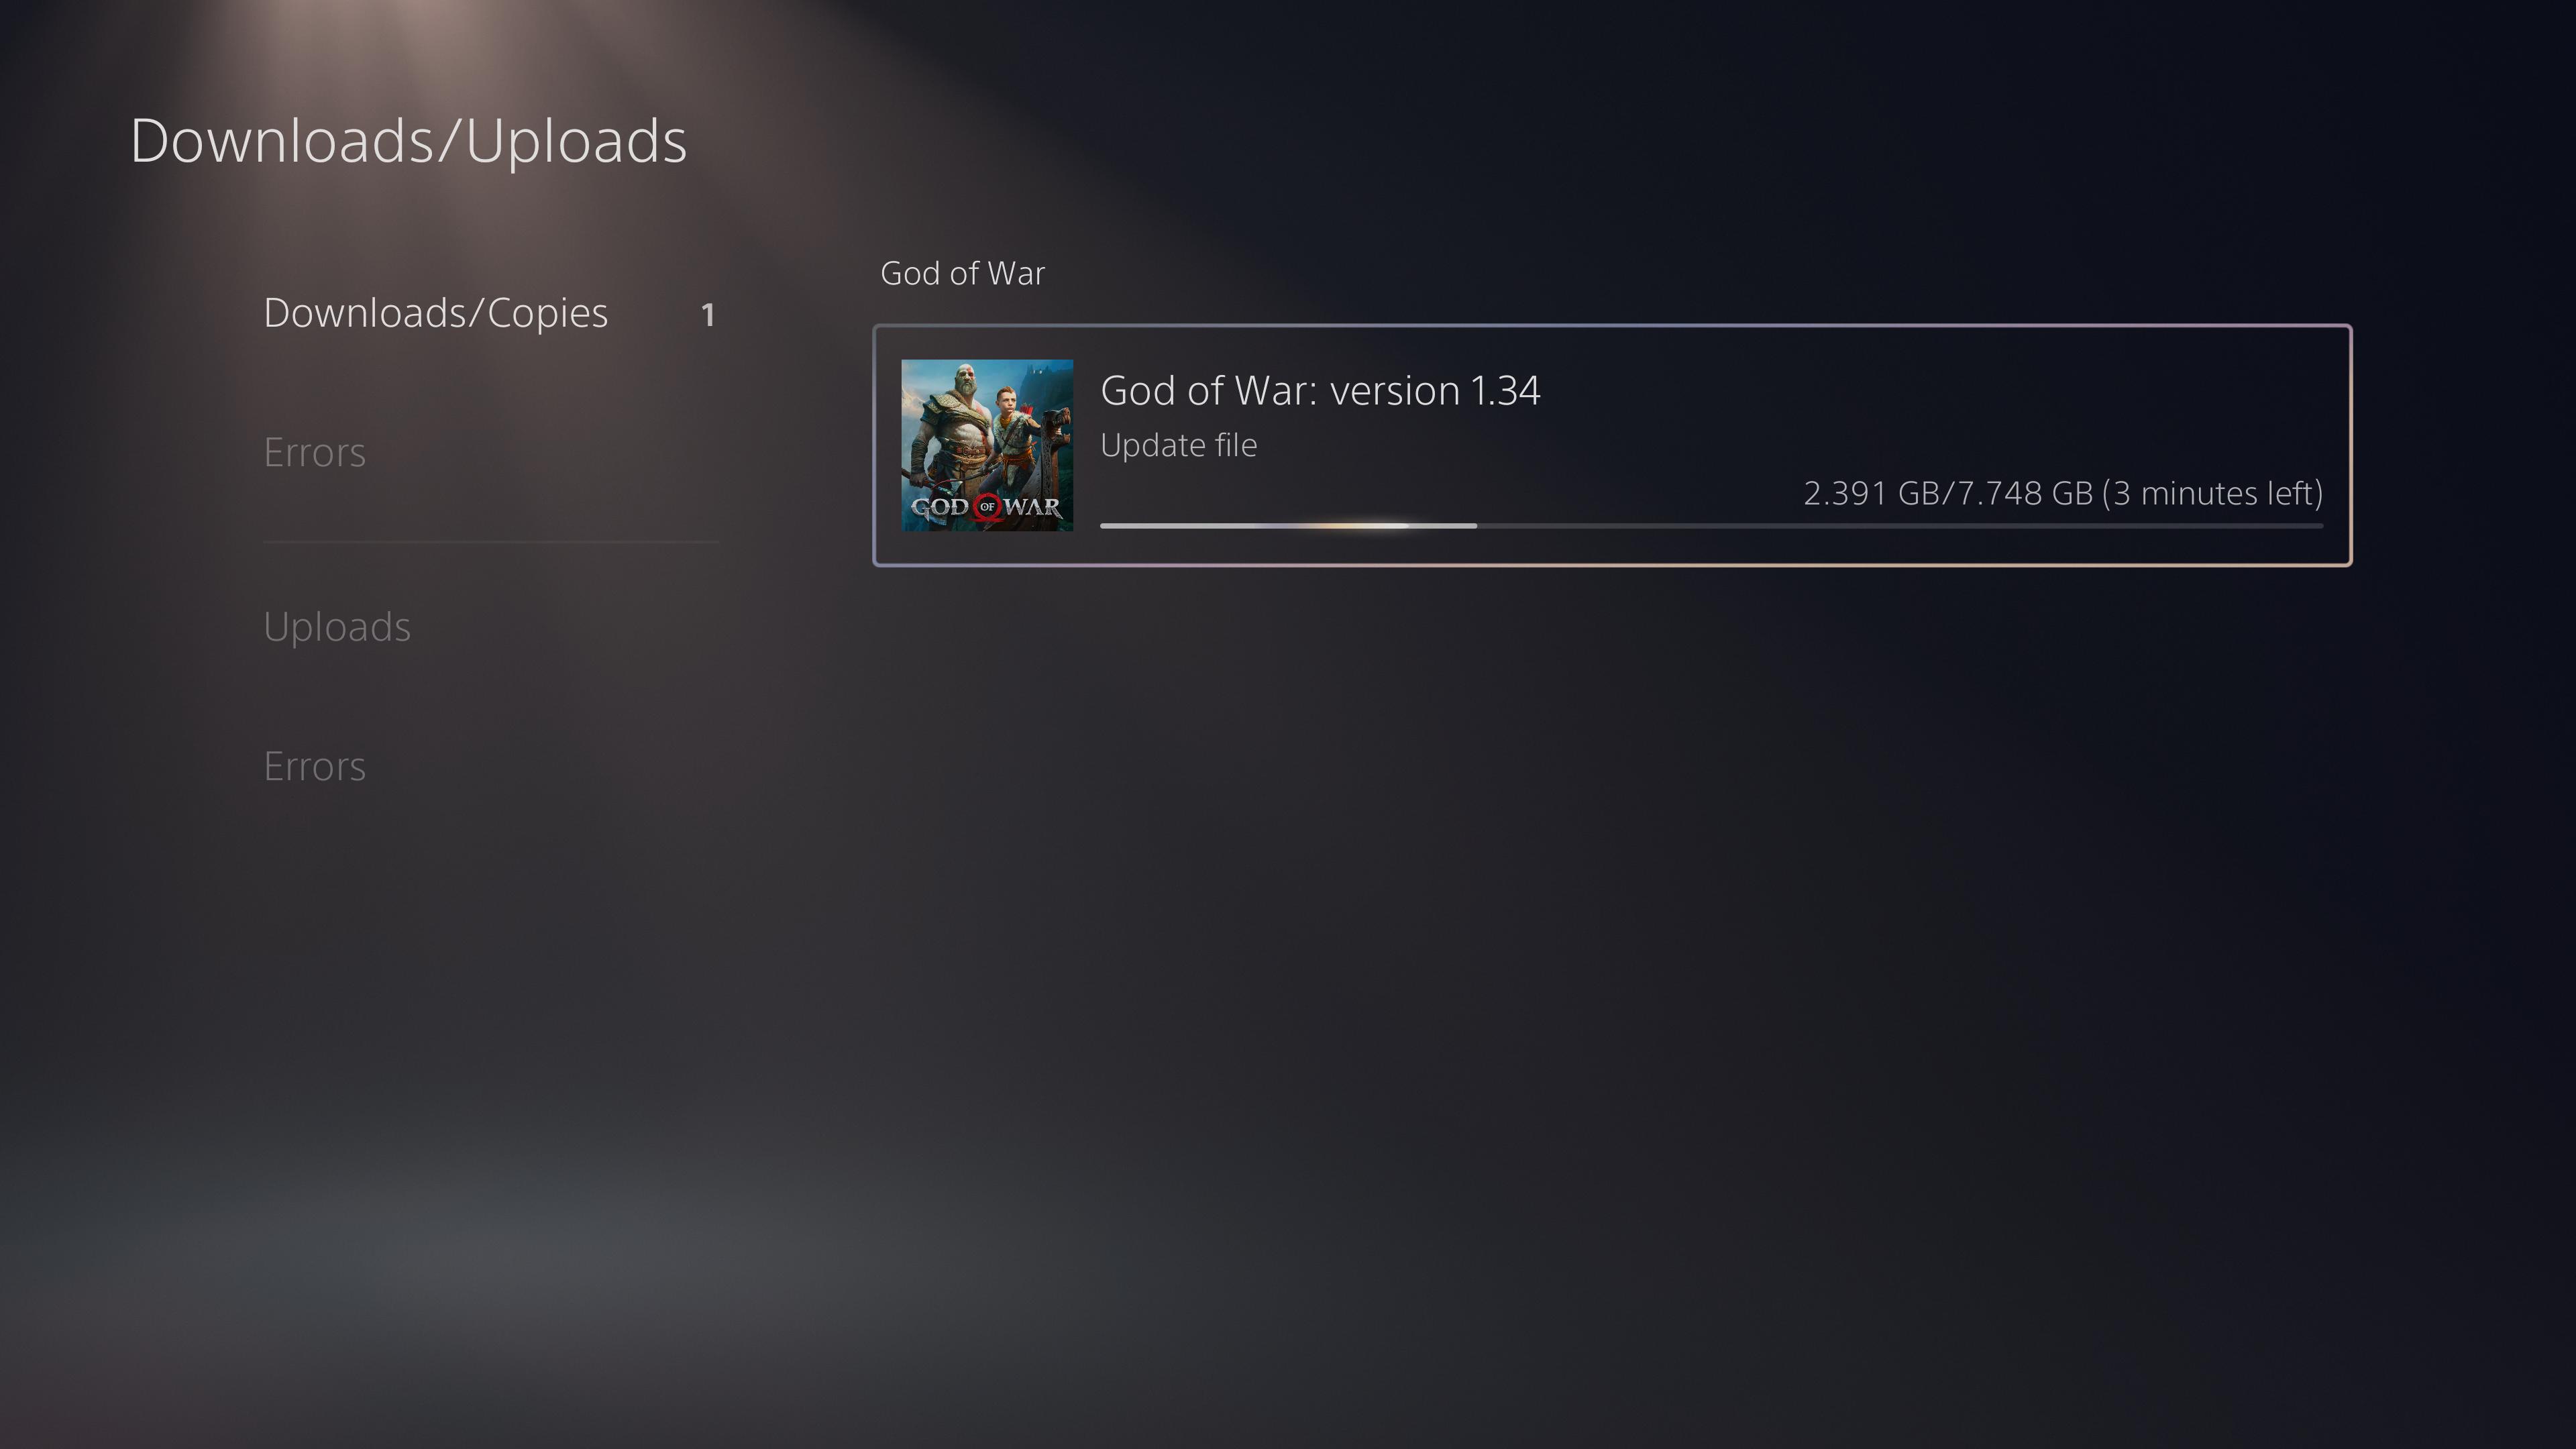Click the 3 minutes left estimate

[2213, 493]
